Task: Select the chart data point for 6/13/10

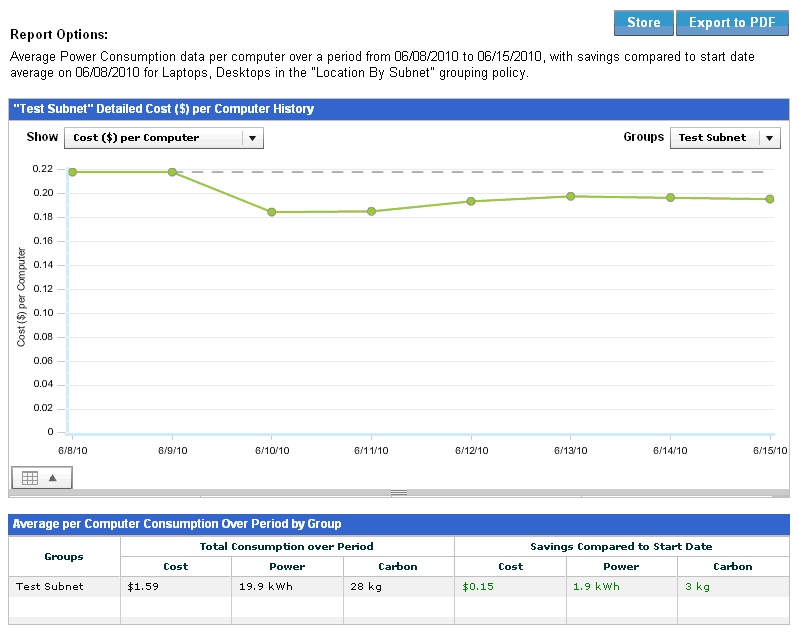Action: click(570, 196)
